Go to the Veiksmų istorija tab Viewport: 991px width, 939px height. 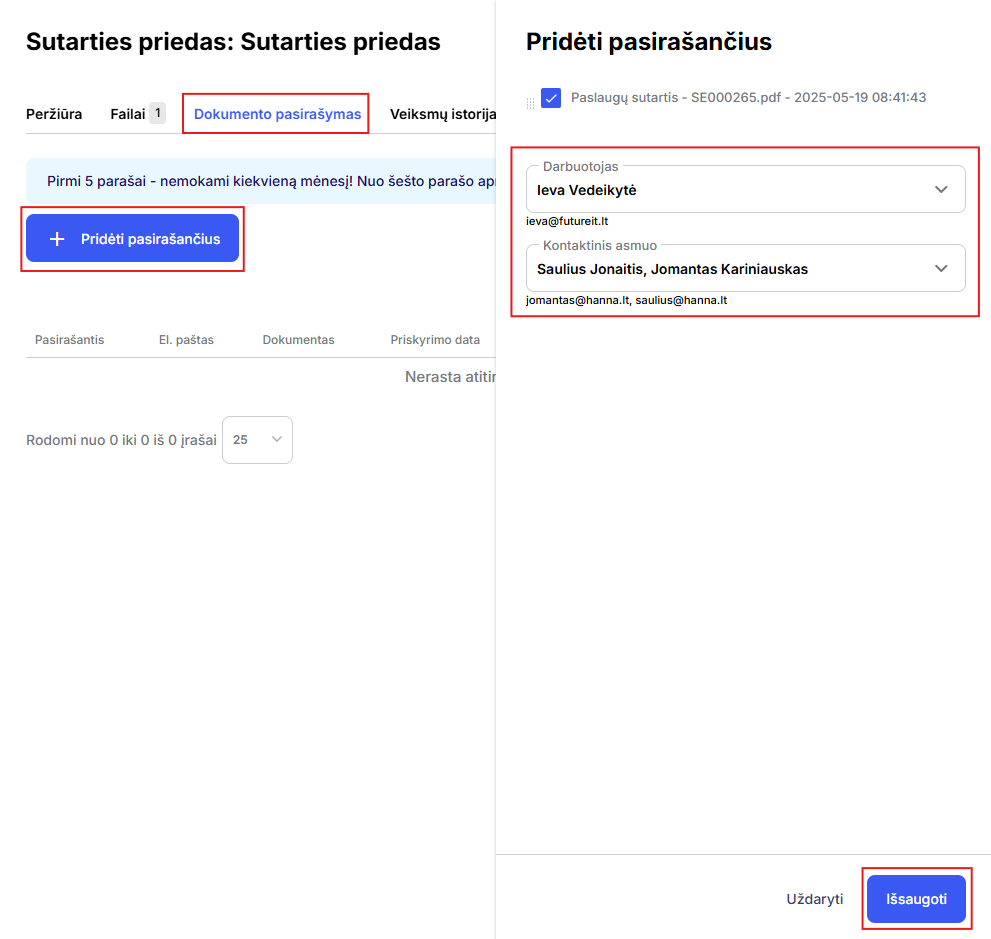point(442,114)
